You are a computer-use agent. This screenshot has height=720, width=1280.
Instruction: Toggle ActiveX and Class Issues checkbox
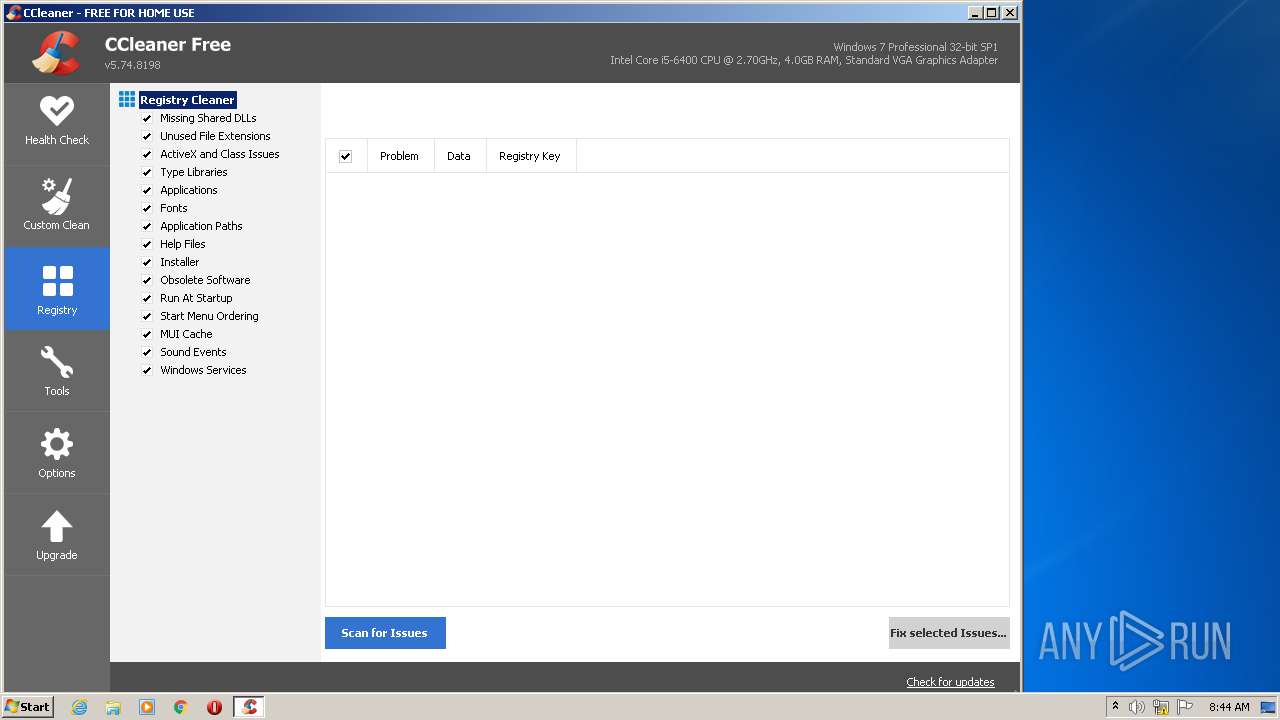pos(147,154)
